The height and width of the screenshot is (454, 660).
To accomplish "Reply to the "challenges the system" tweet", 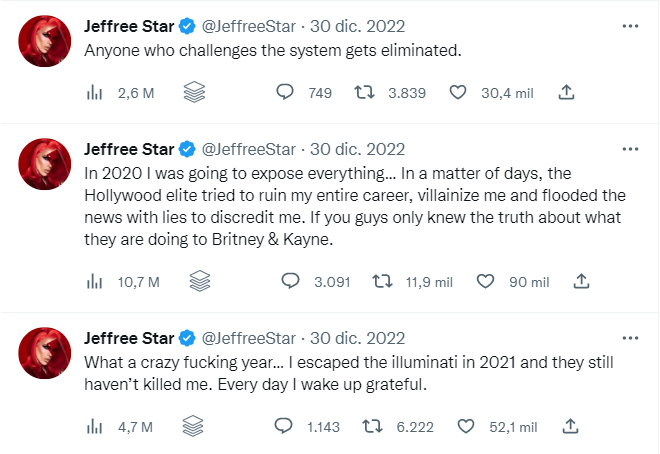I will 285,93.
